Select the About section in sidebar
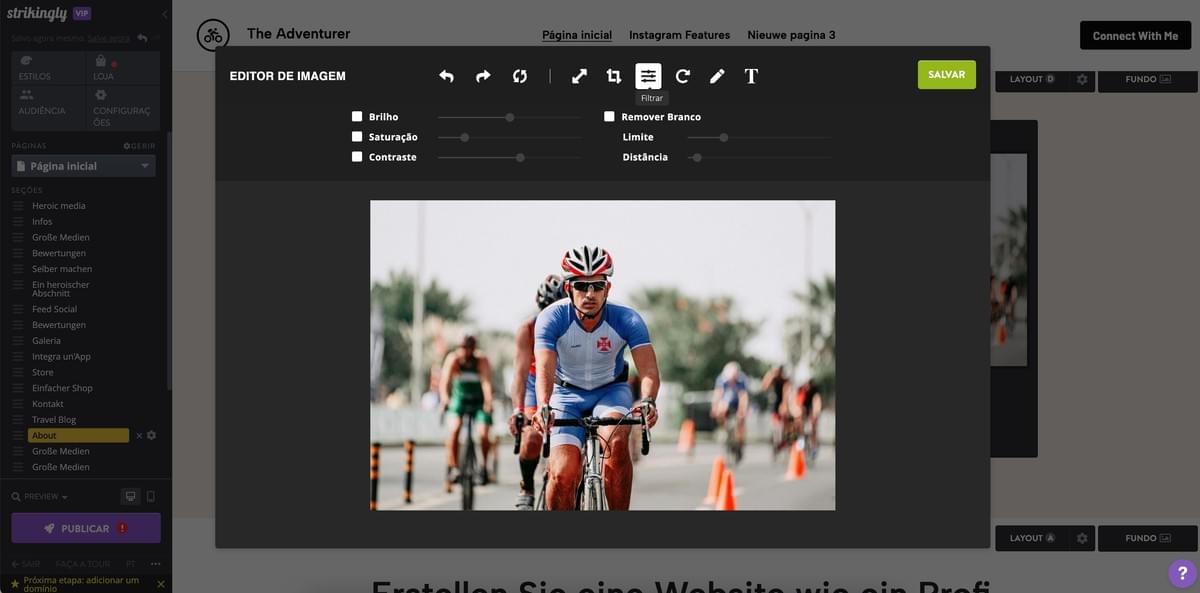1200x593 pixels. point(77,435)
